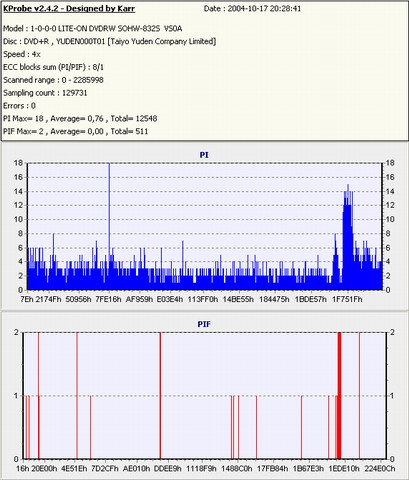Click the PI chart title
The height and width of the screenshot is (480, 409).
pyautogui.click(x=204, y=155)
